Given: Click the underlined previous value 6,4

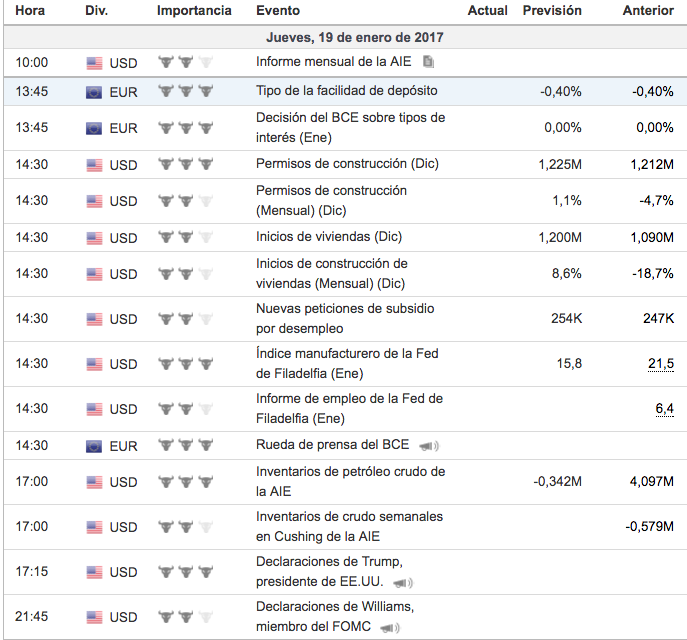Looking at the screenshot, I should click(664, 408).
